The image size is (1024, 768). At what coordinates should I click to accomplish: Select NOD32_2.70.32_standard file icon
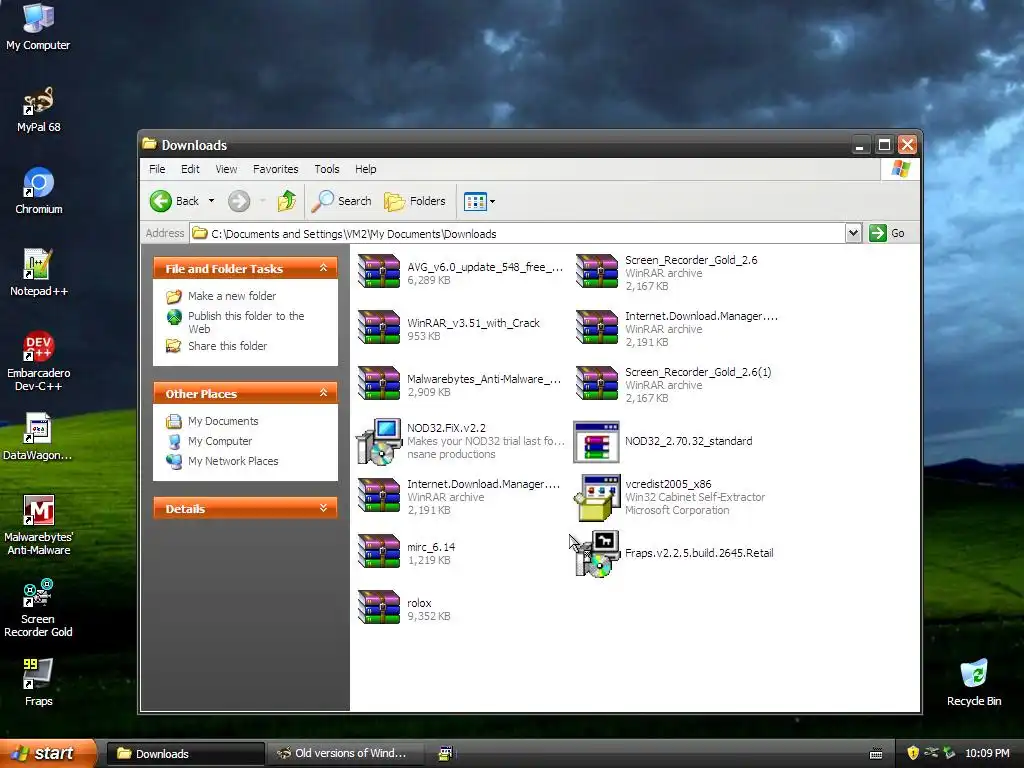(x=596, y=441)
